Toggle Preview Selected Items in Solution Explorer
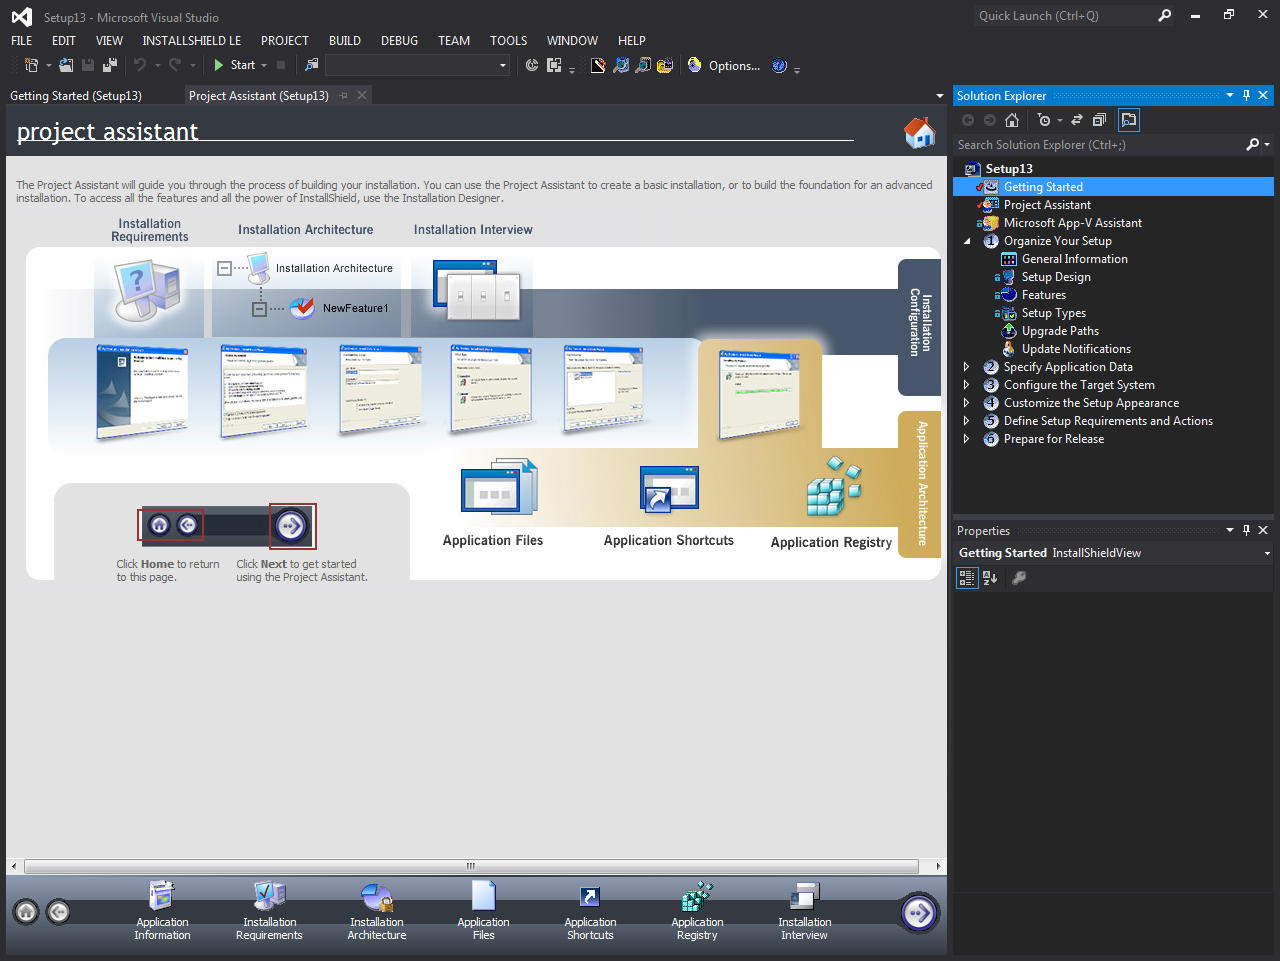The height and width of the screenshot is (961, 1280). 1129,120
